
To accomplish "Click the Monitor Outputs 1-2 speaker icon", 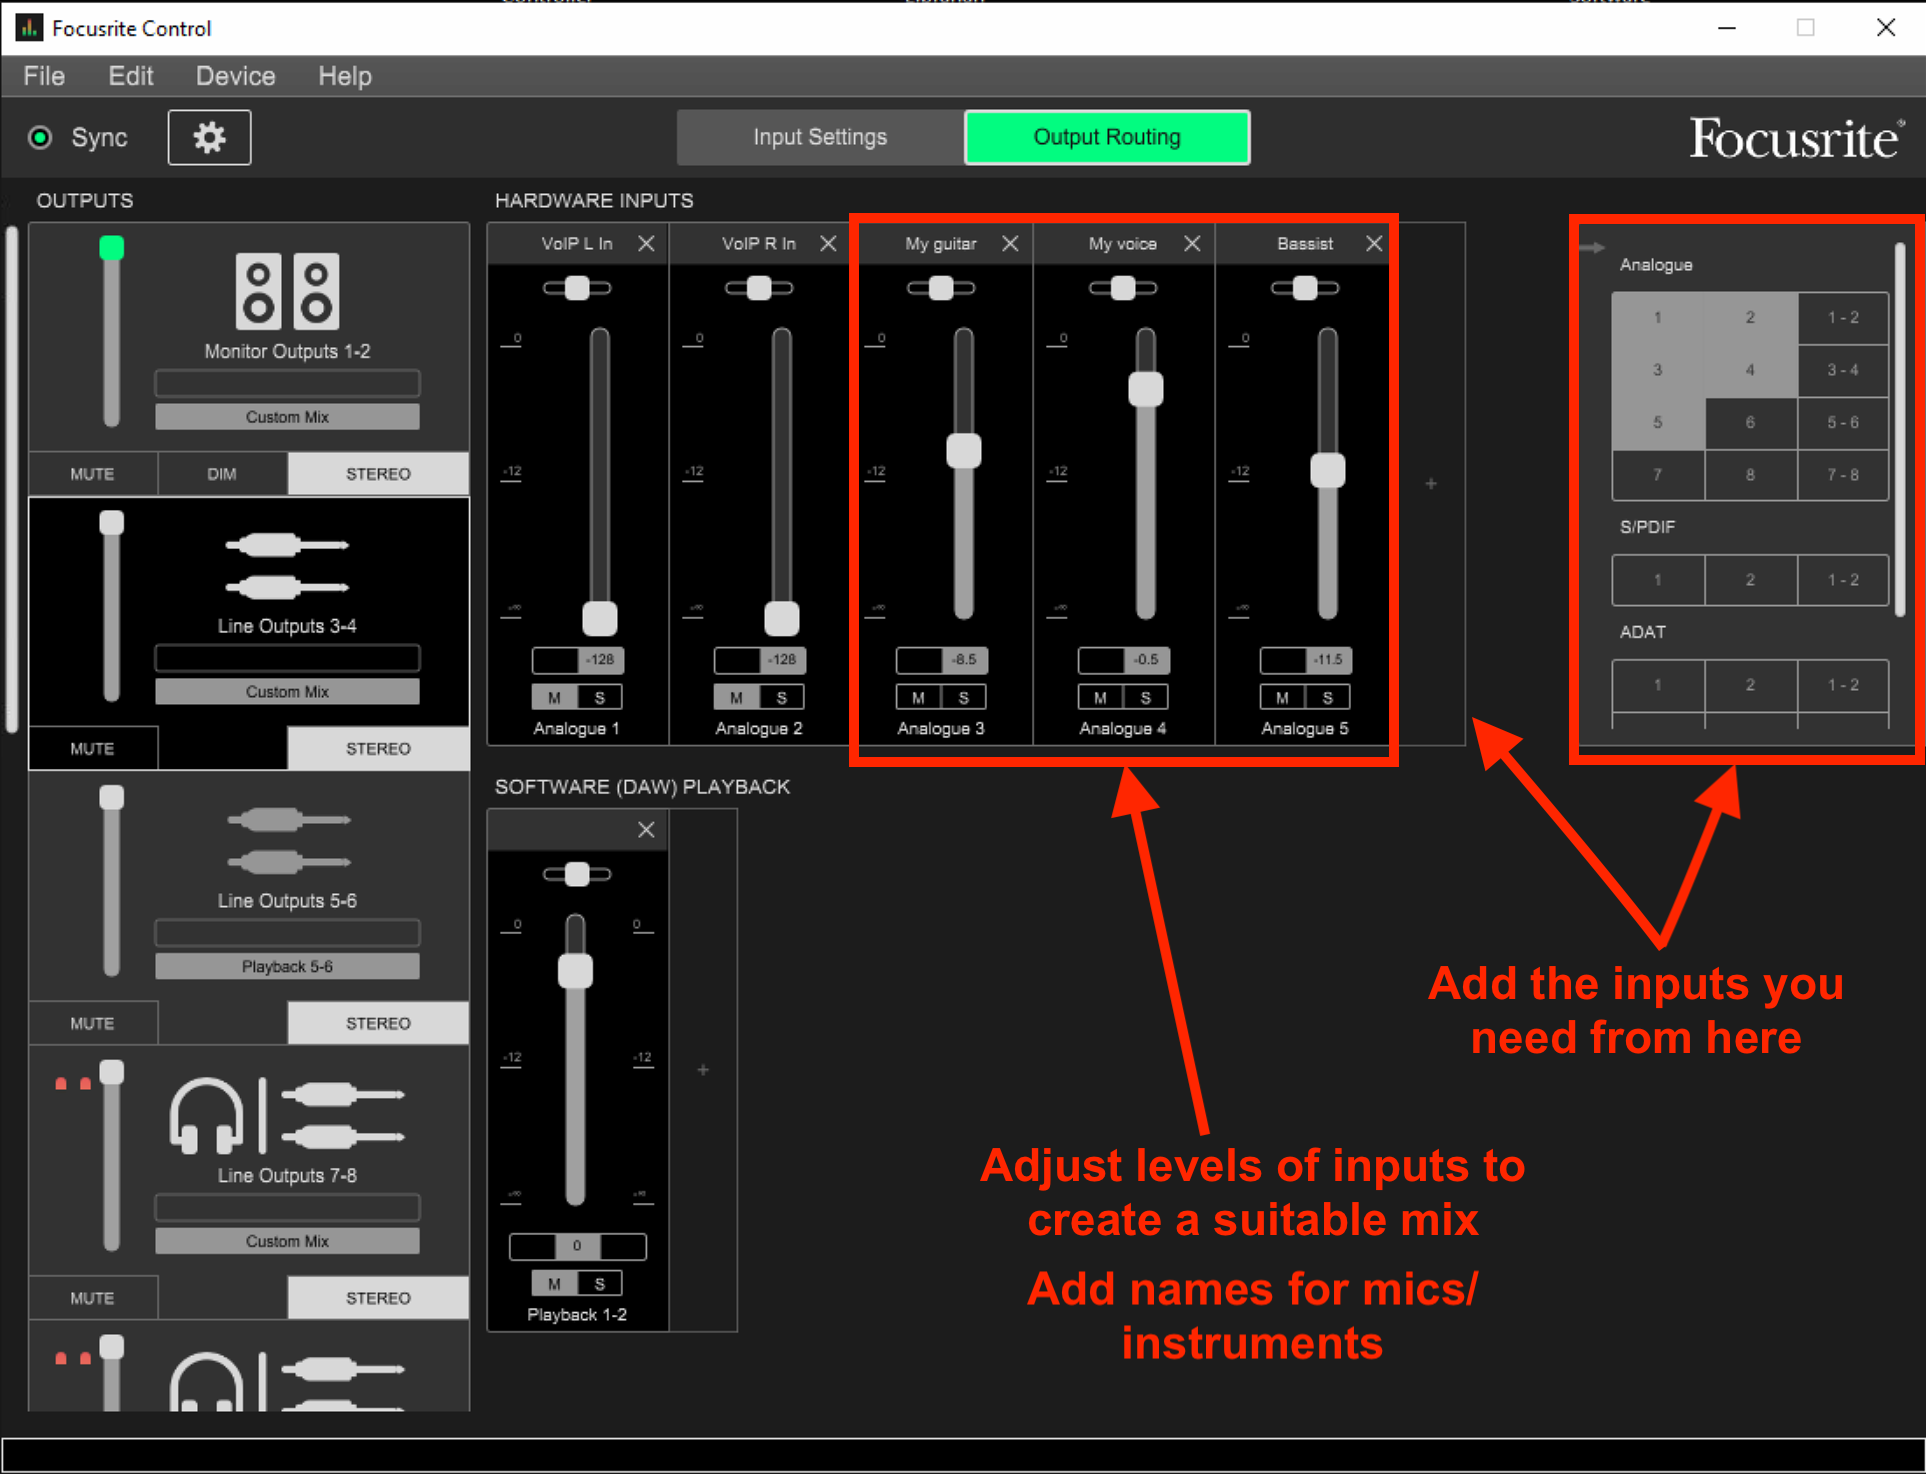I will pos(287,291).
